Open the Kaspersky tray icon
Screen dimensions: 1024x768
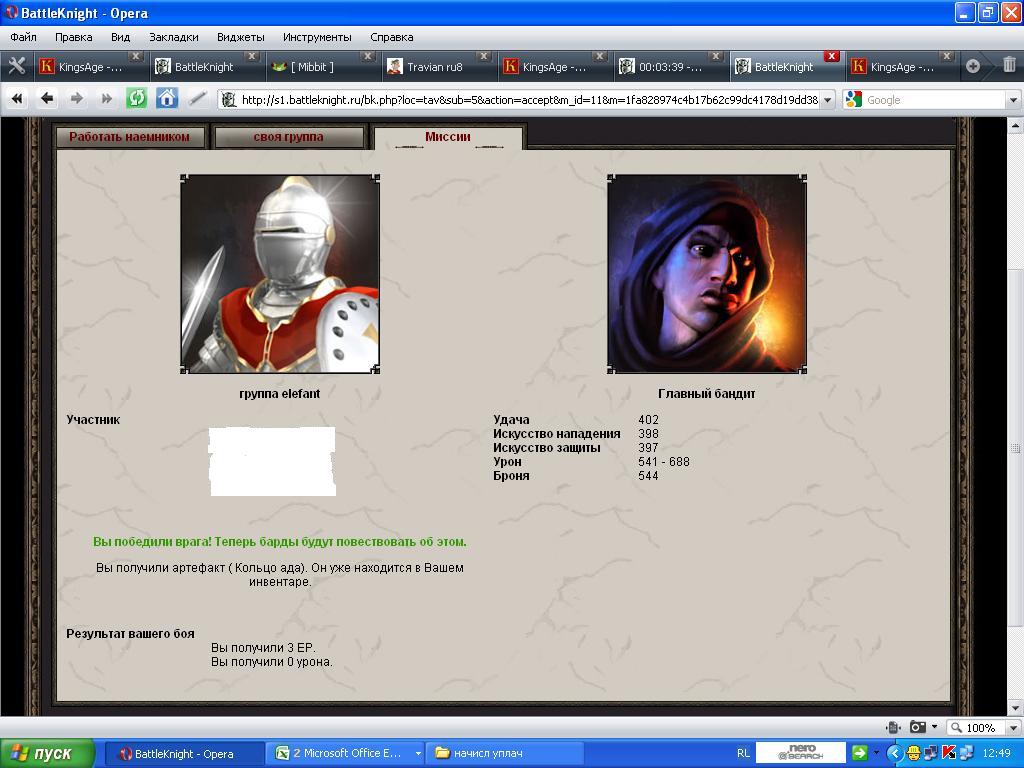pyautogui.click(x=949, y=754)
